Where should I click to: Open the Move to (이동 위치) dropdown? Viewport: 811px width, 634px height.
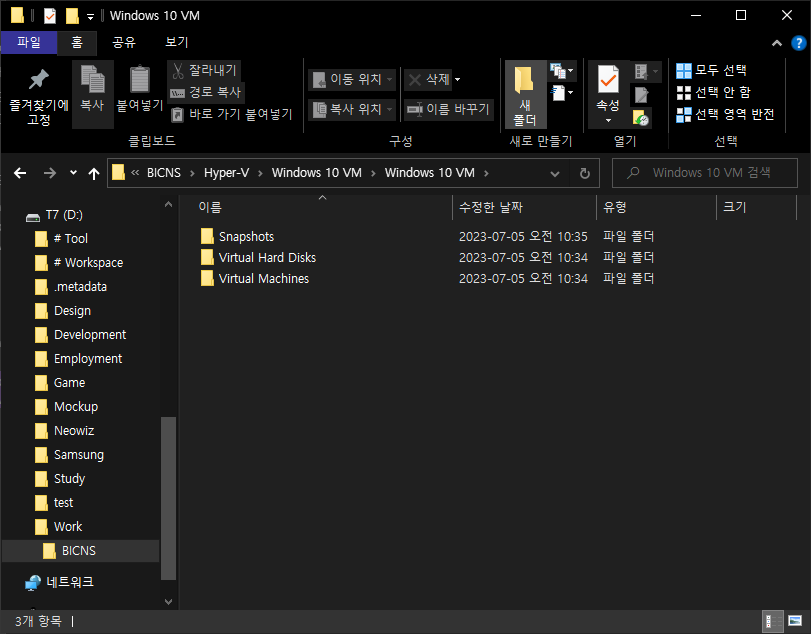point(352,79)
